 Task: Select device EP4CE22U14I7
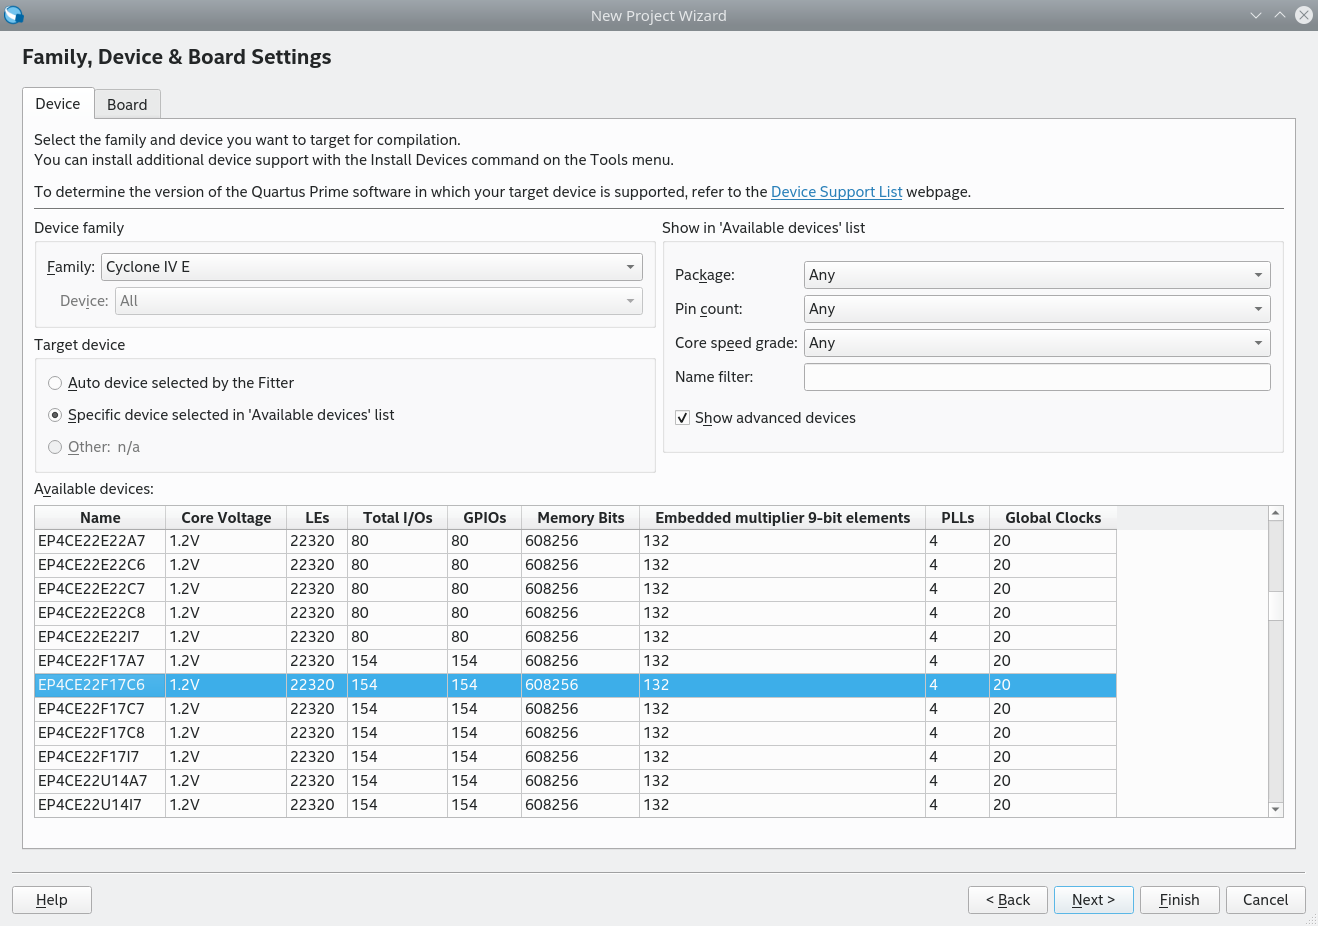pos(575,805)
